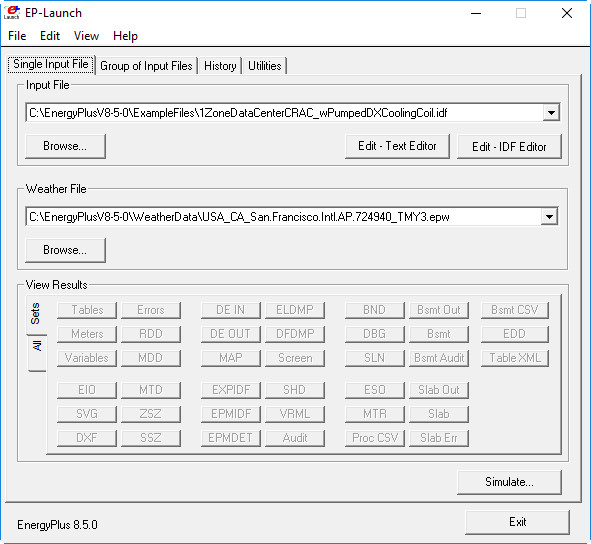Click the DE OUT results button

click(x=231, y=334)
